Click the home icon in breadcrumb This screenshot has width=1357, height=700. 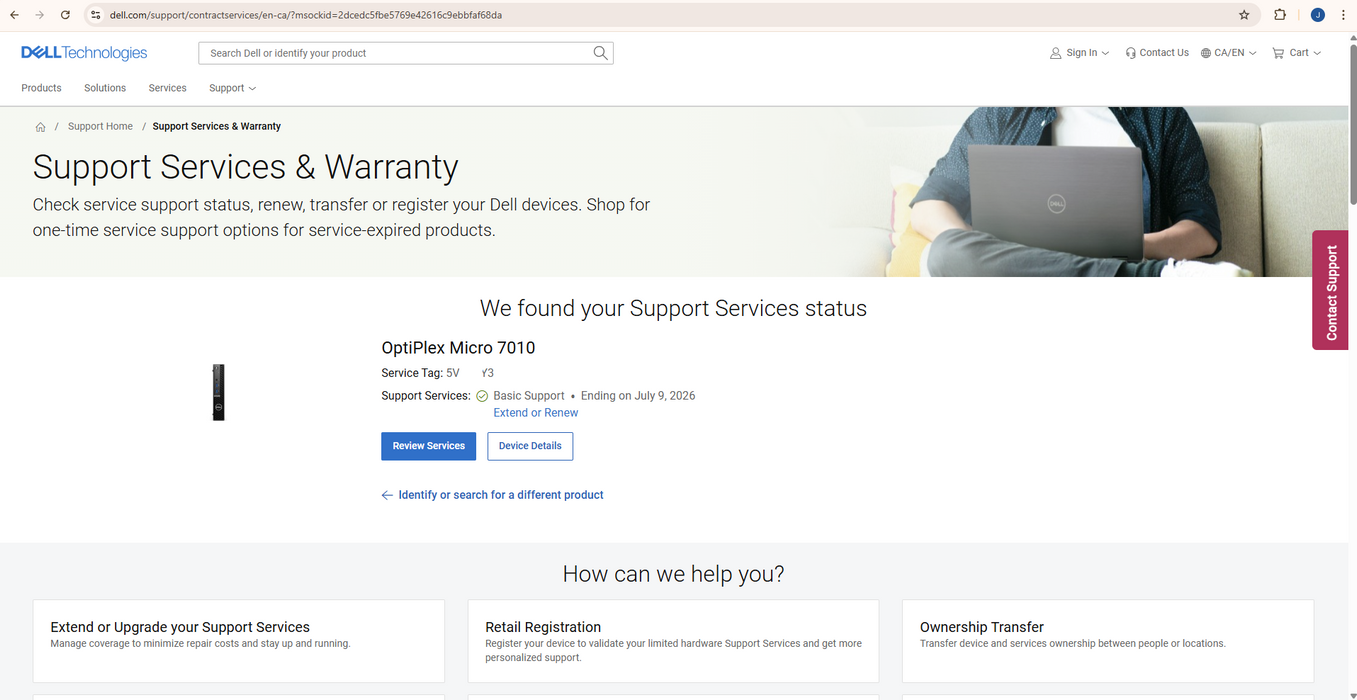pyautogui.click(x=40, y=127)
